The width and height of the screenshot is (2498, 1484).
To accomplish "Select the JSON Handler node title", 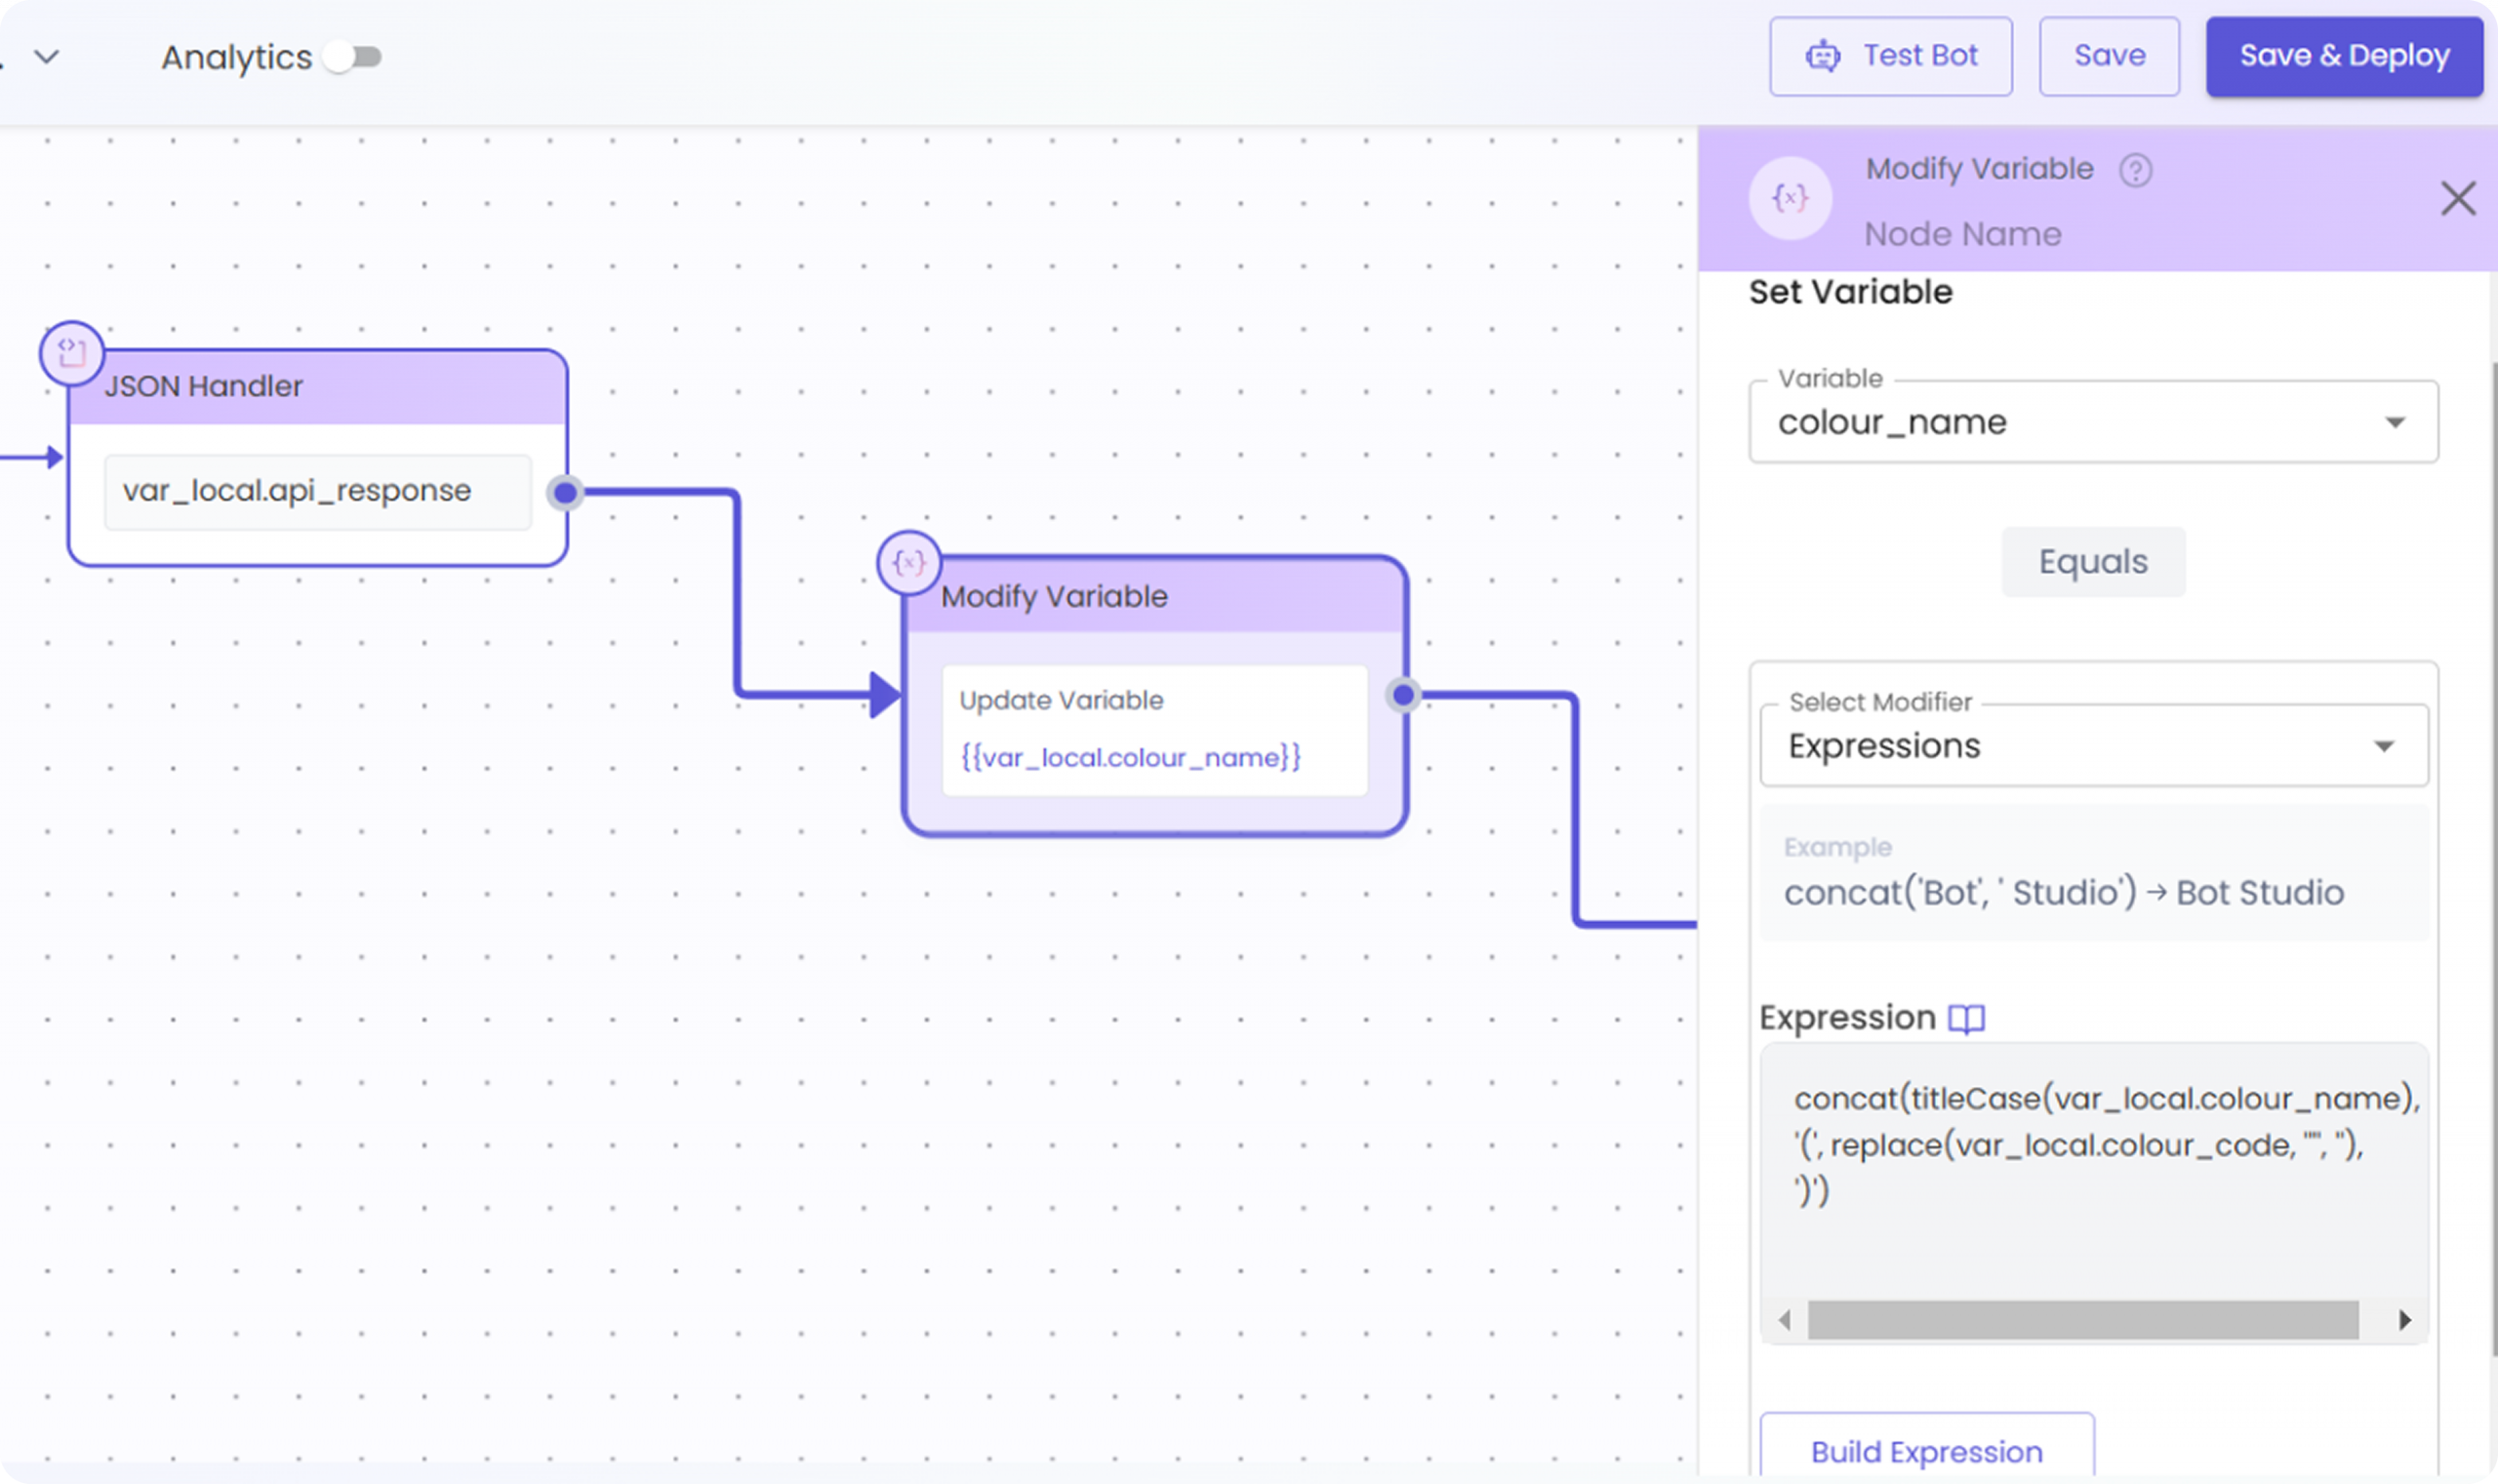I will [203, 386].
